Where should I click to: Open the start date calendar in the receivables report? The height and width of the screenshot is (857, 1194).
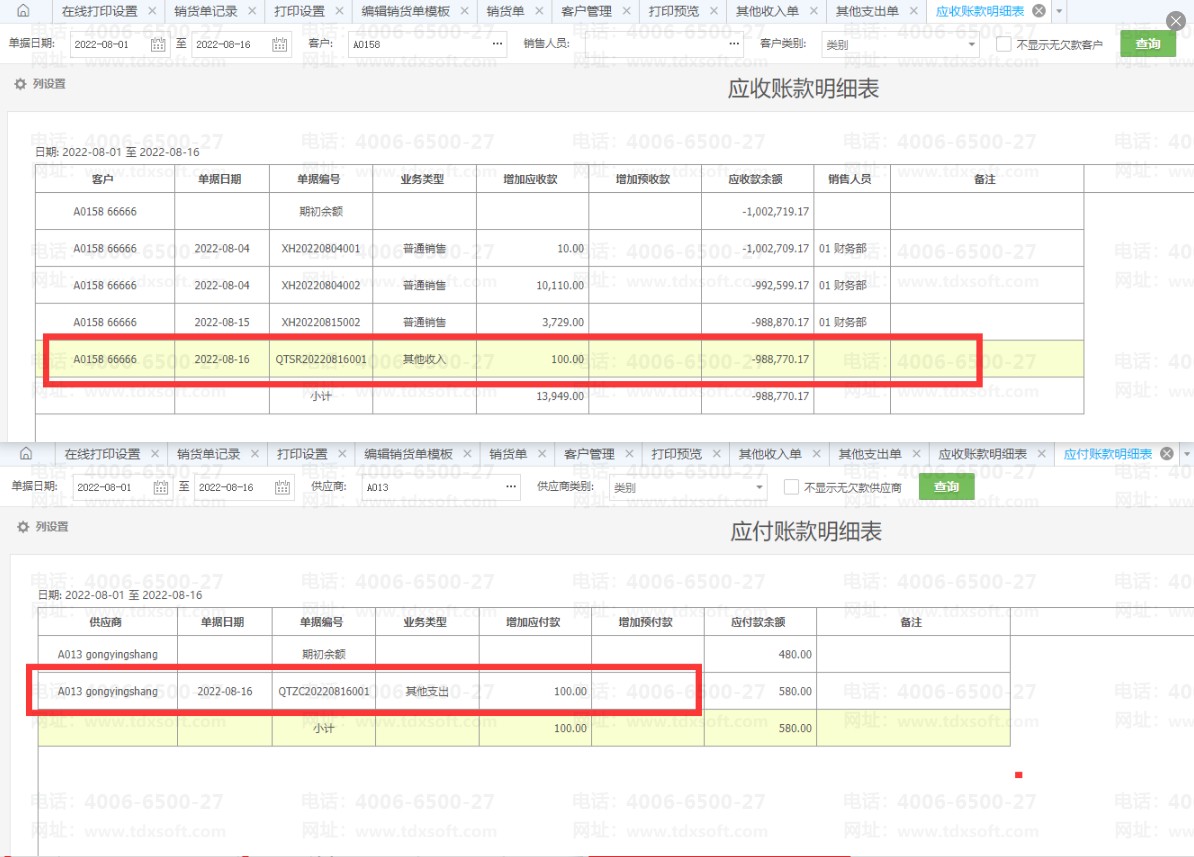tap(158, 45)
